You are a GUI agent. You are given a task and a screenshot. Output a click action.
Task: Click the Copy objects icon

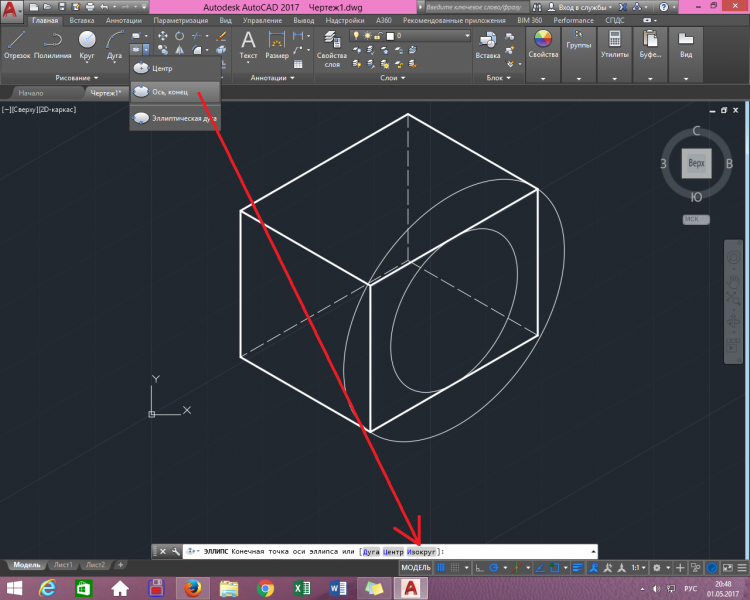163,50
